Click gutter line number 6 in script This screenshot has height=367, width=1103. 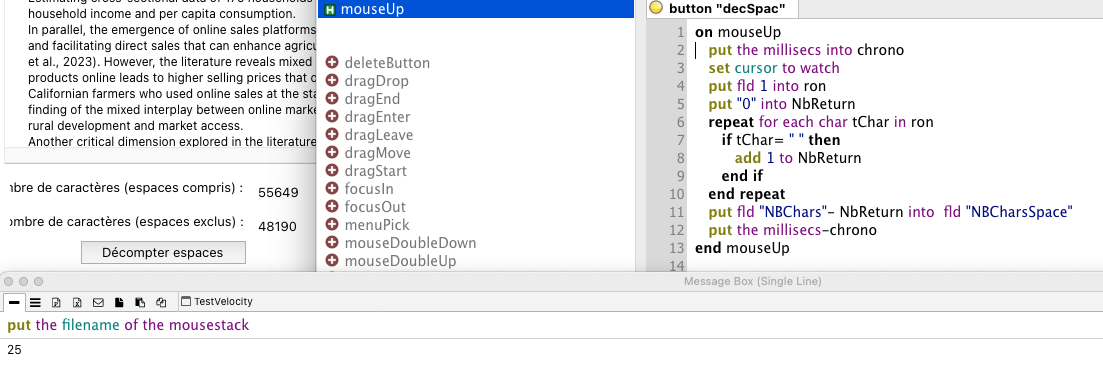point(680,122)
